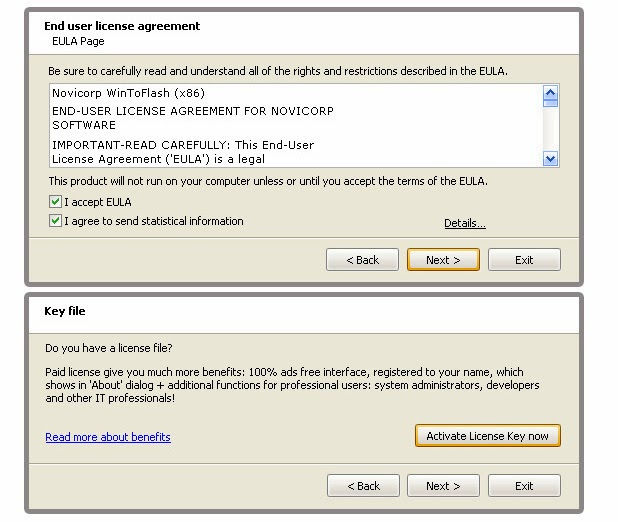Go Back from the EULA page
This screenshot has width=618, height=522.
[362, 260]
